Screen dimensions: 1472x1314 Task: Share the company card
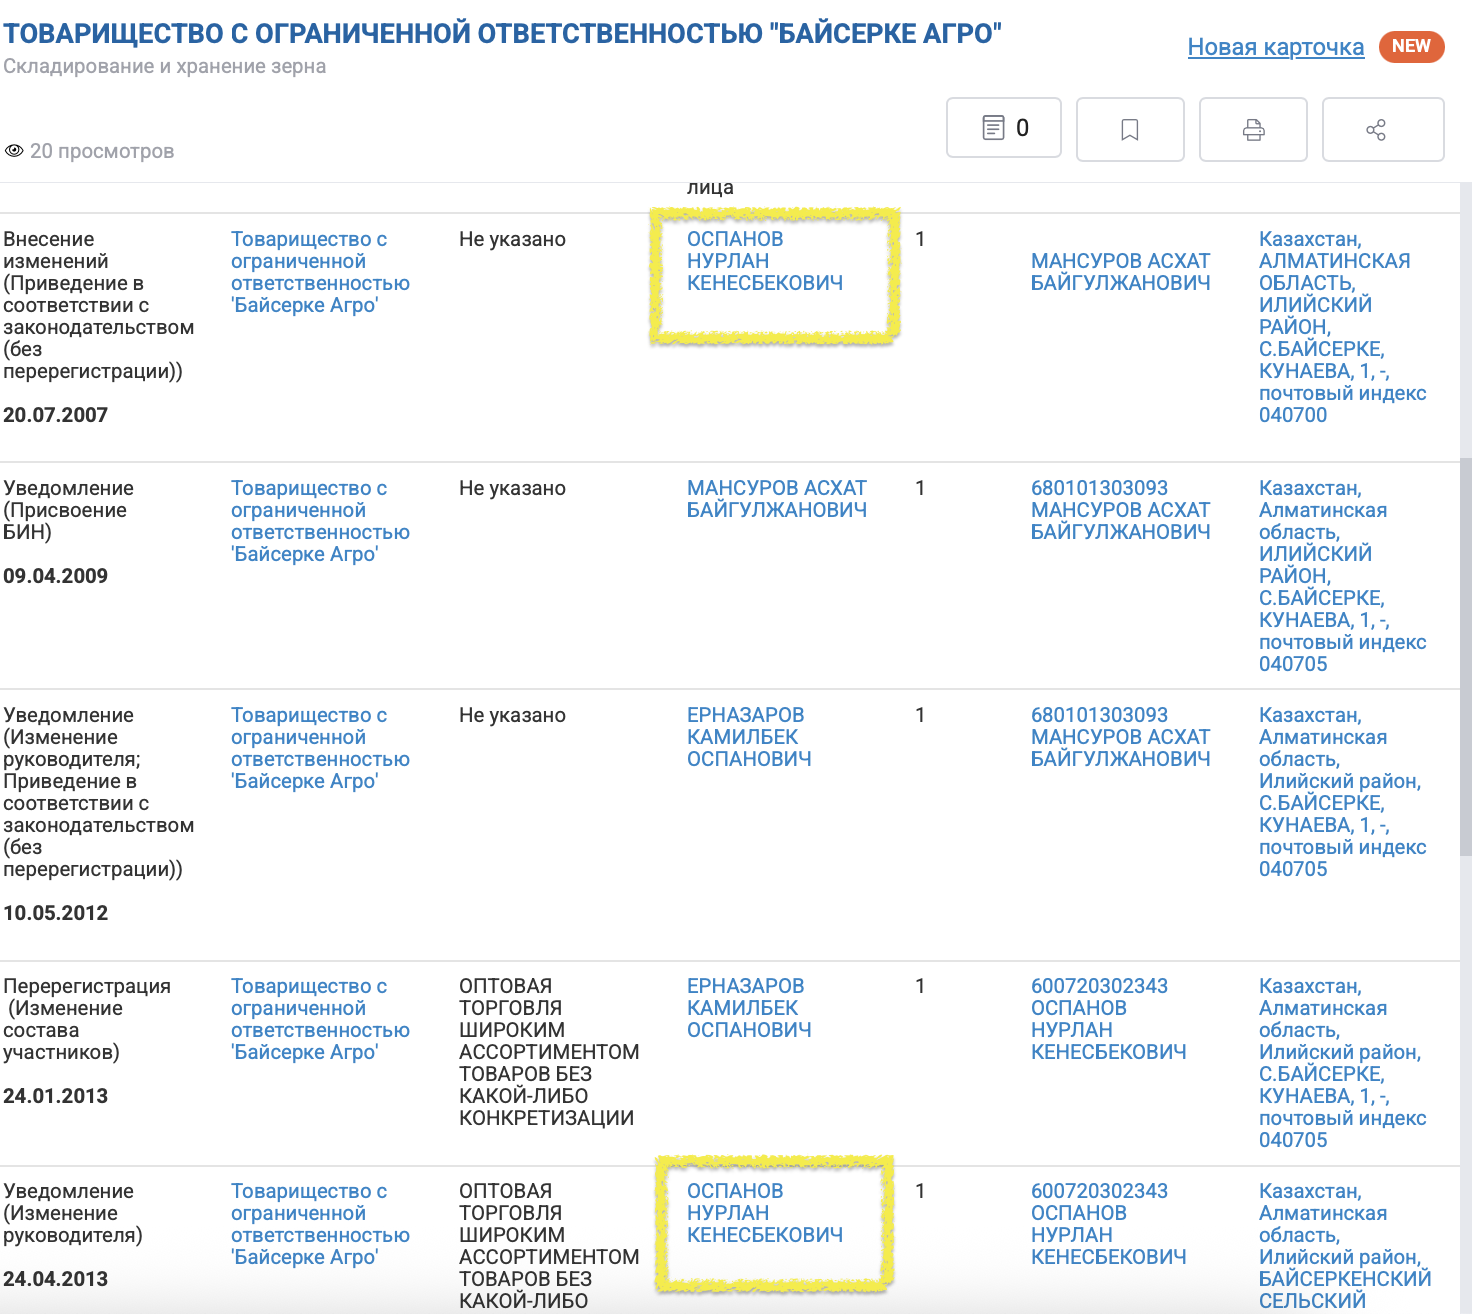pyautogui.click(x=1382, y=129)
